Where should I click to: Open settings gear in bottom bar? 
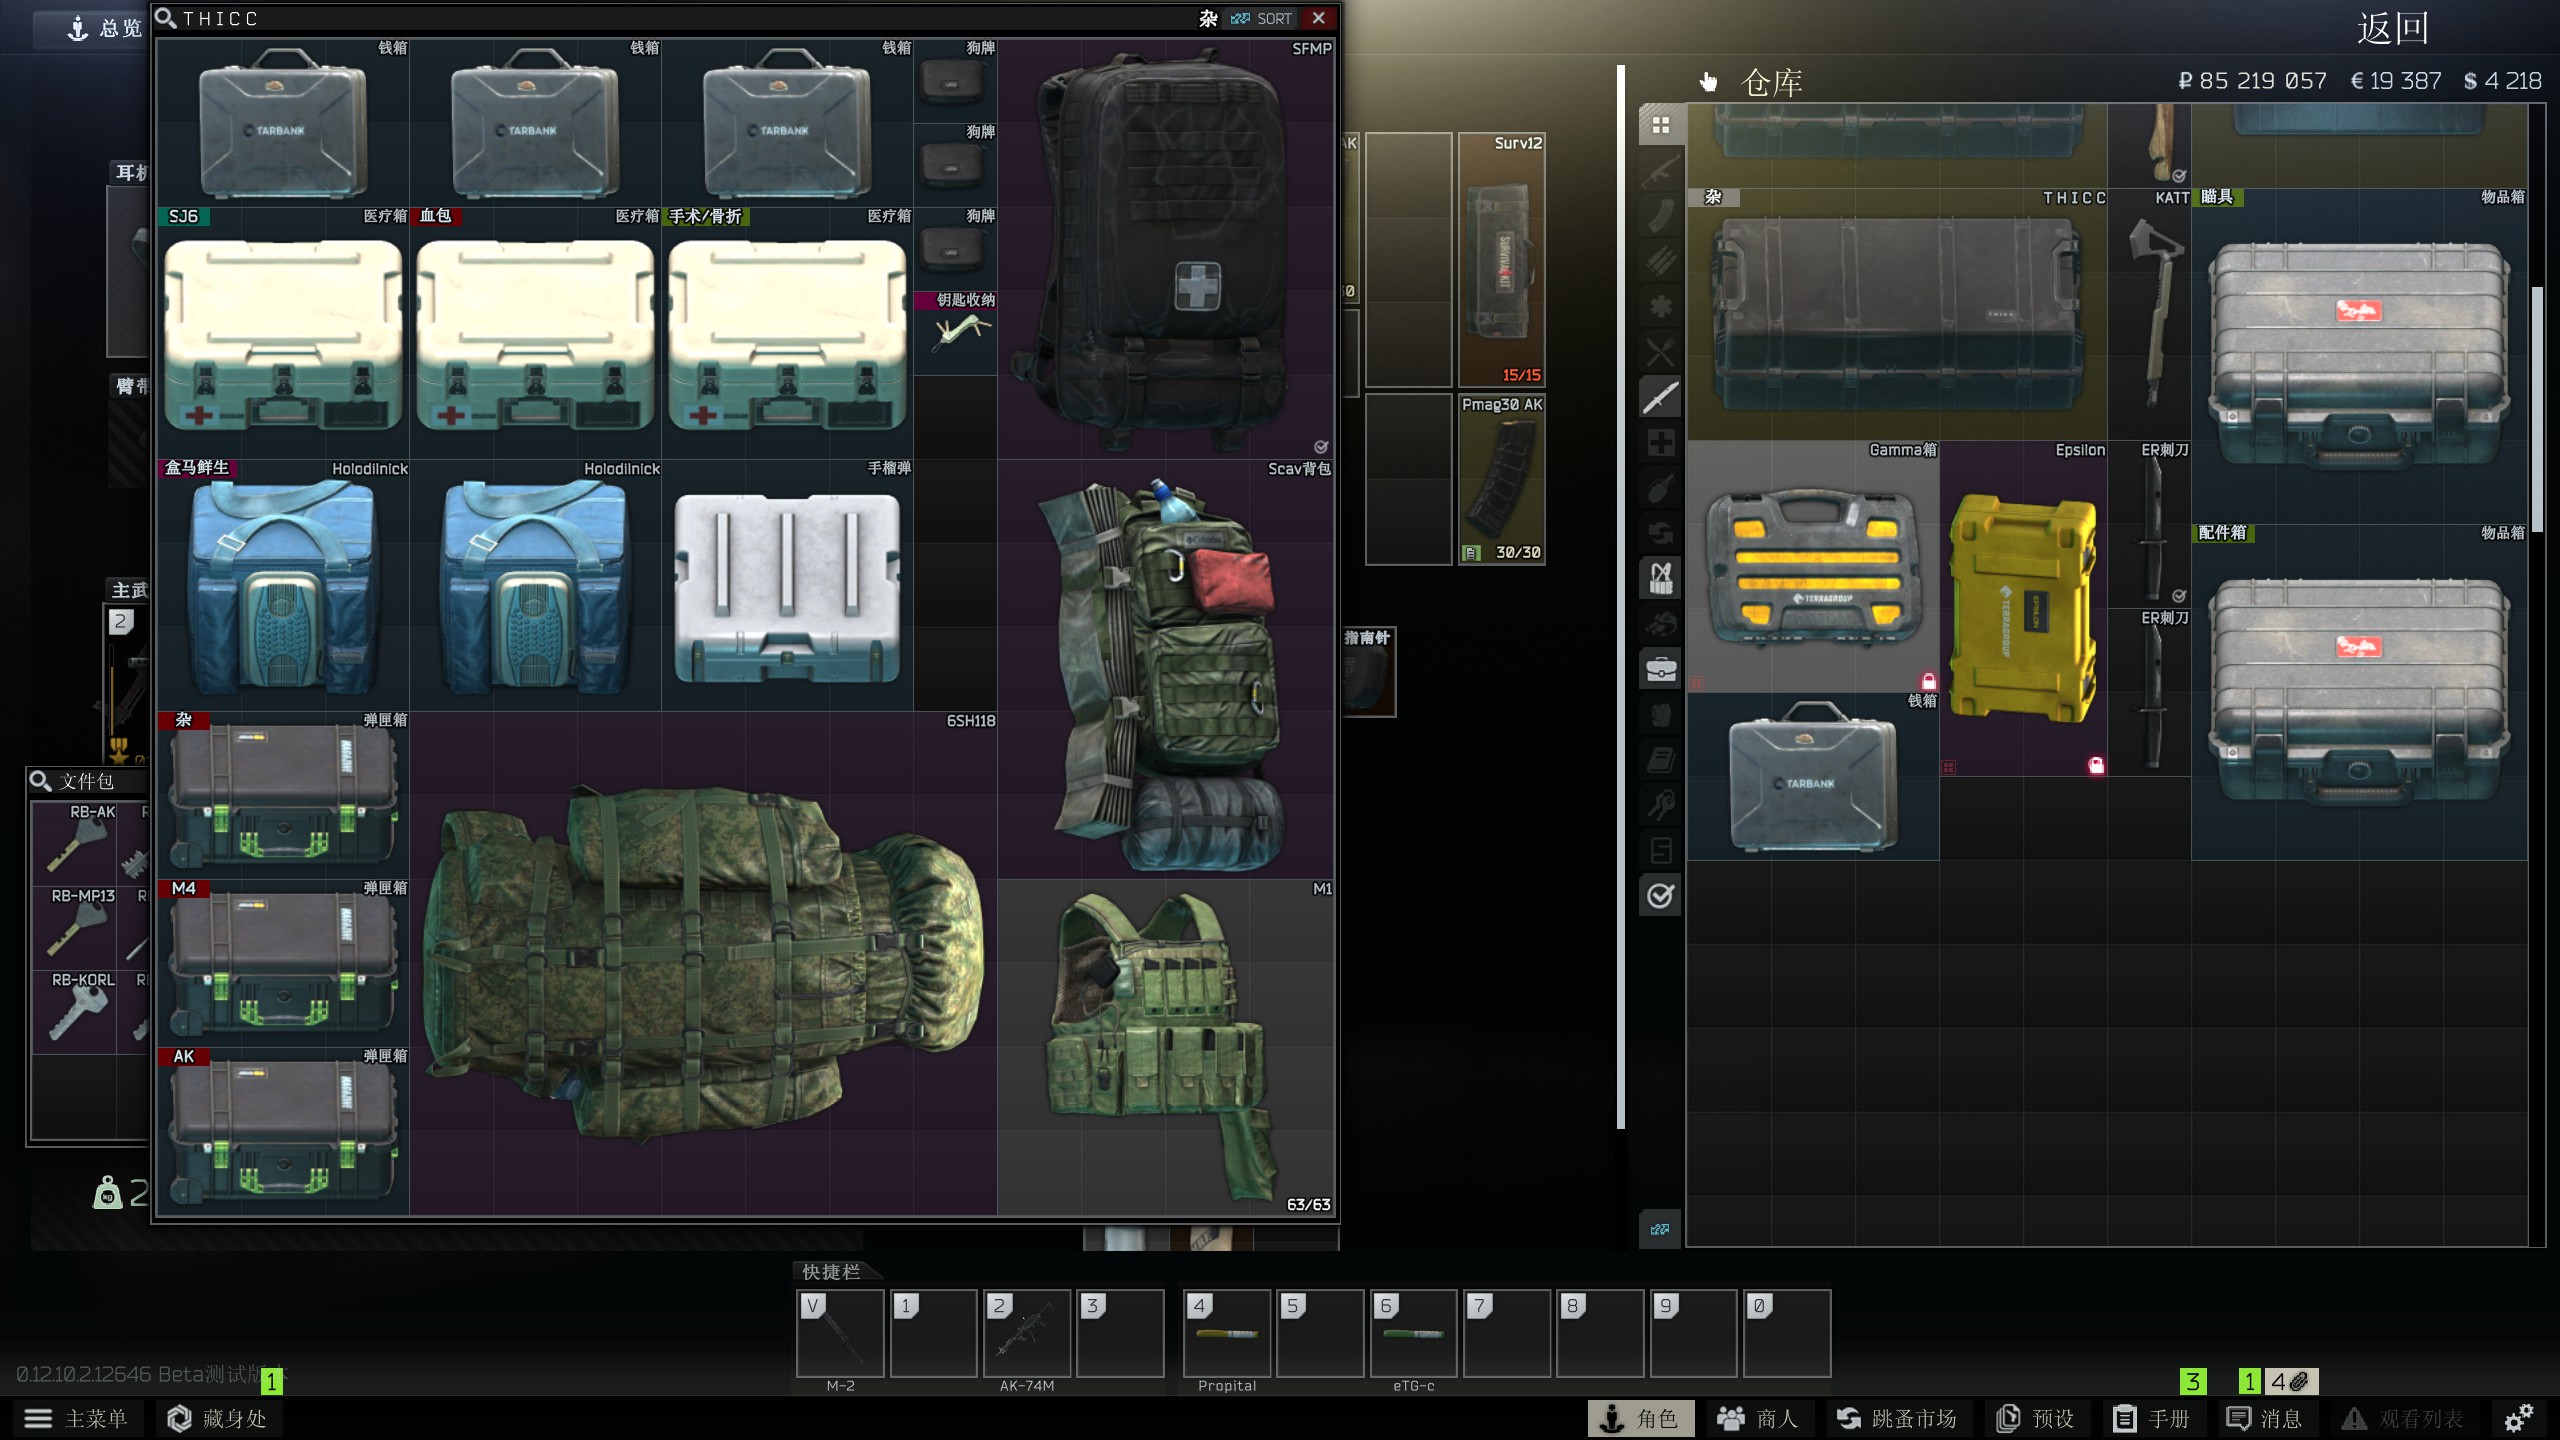2518,1418
